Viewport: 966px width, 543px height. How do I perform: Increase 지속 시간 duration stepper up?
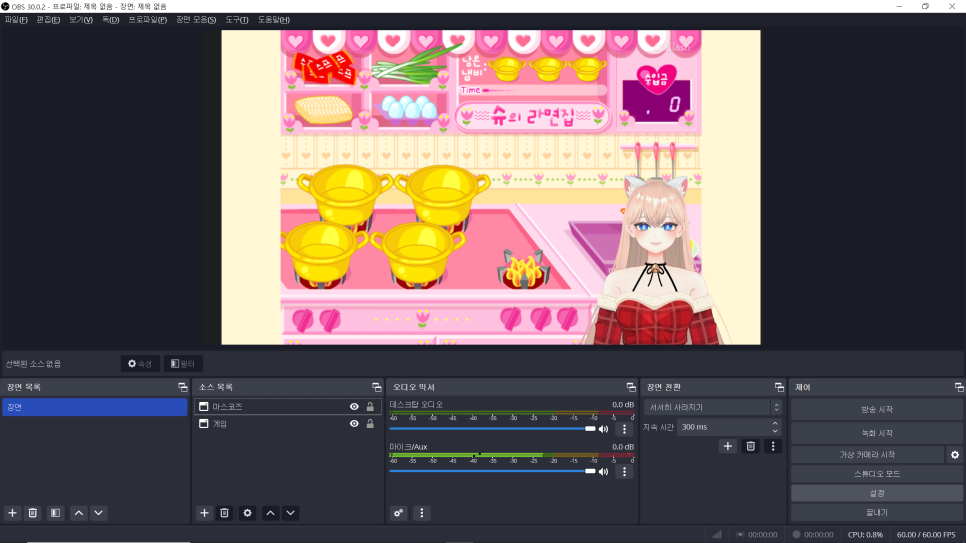click(x=775, y=423)
